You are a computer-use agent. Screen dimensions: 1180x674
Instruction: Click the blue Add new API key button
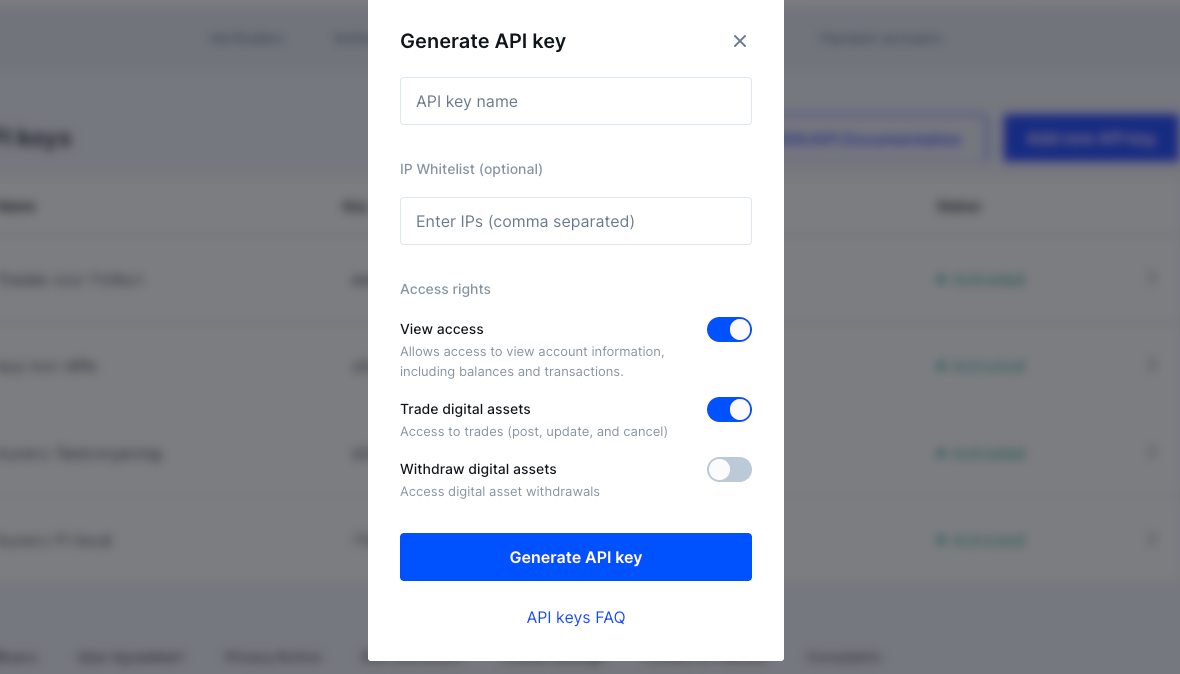tap(1090, 138)
